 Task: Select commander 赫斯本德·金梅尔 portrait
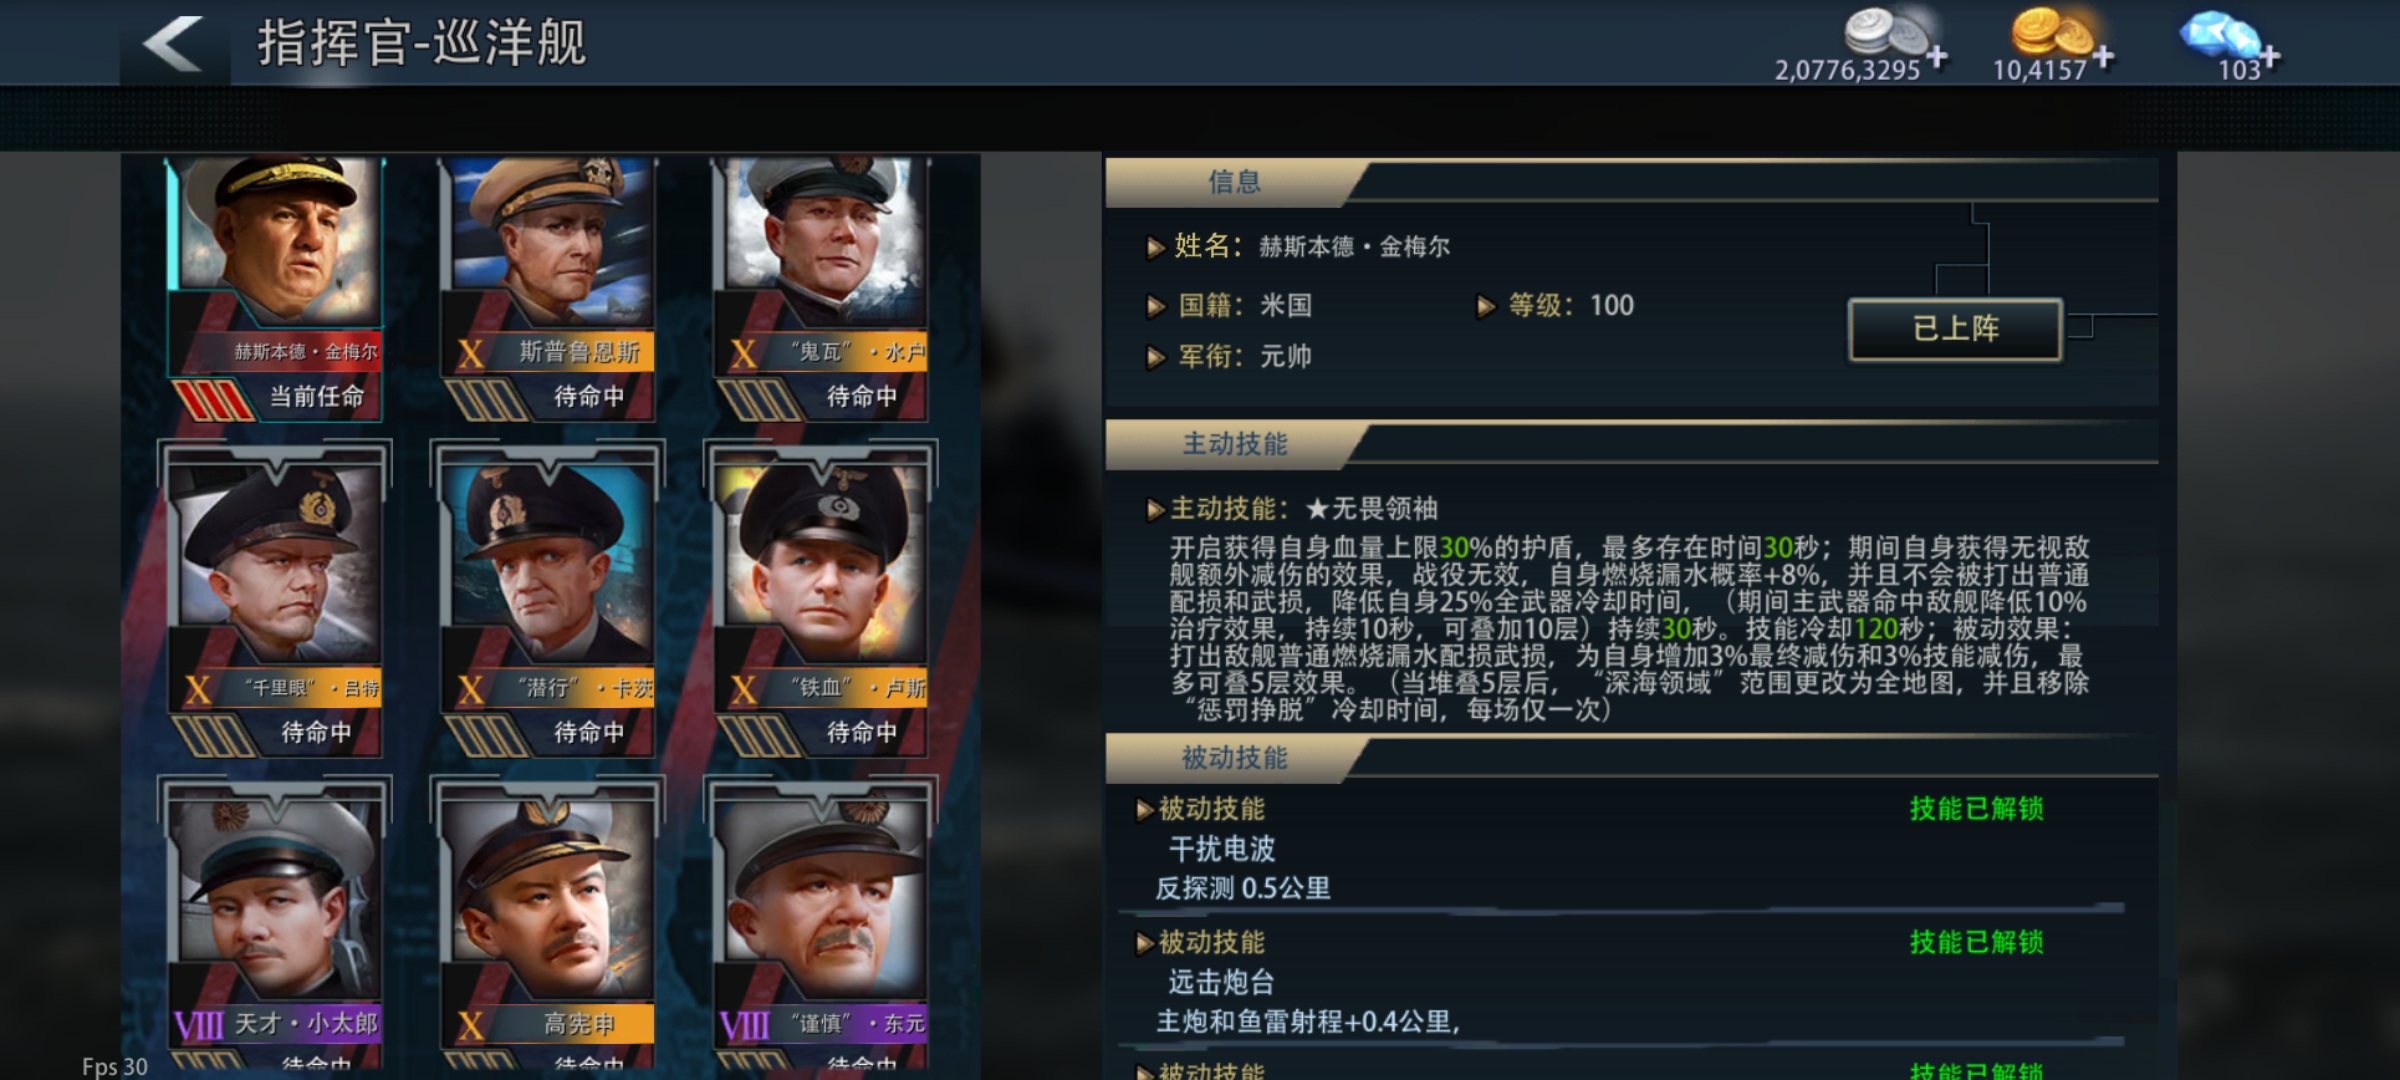(275, 287)
